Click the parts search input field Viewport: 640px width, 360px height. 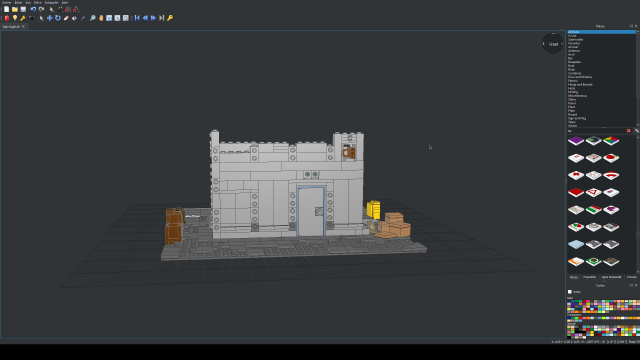coord(596,131)
